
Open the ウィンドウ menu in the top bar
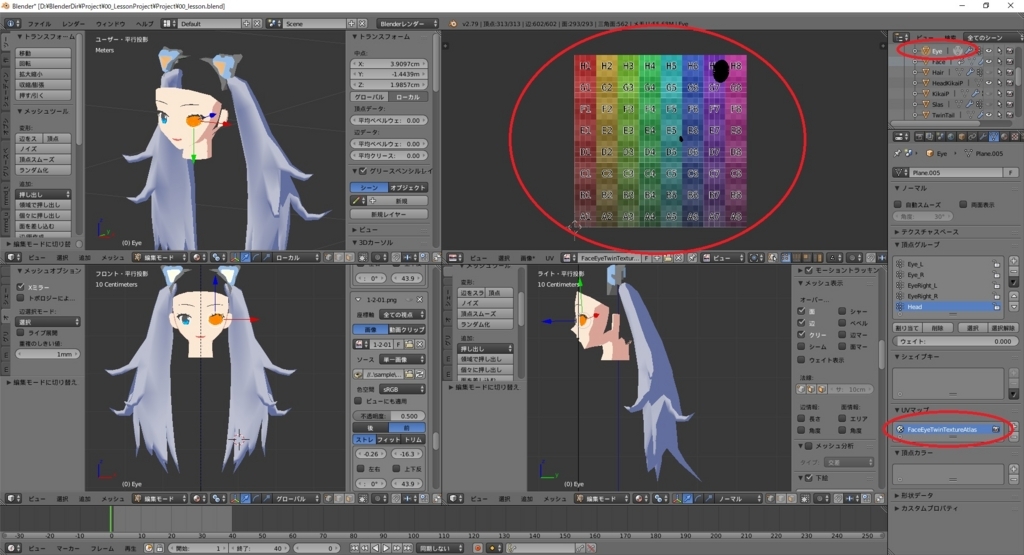110,24
